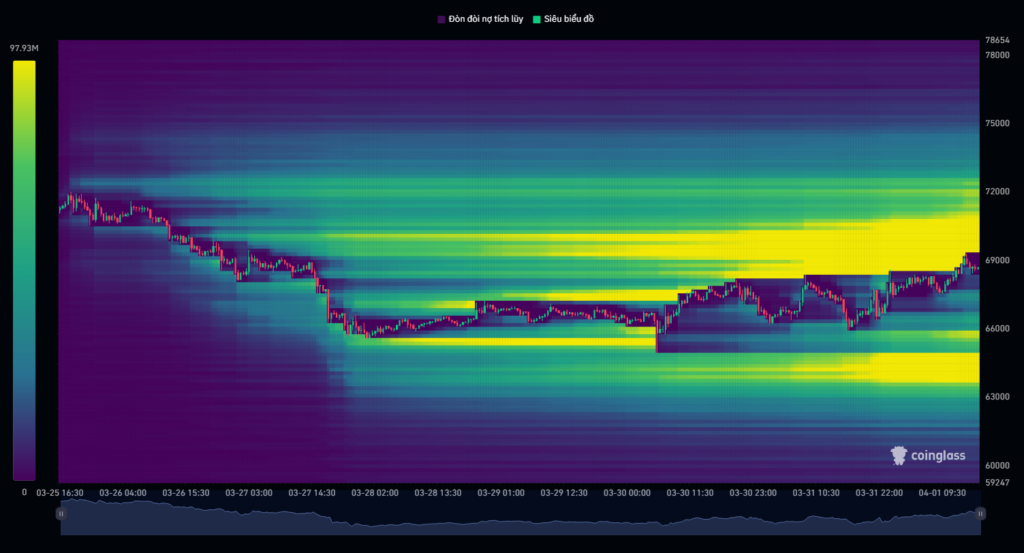Click the 'Siêu biểu đồ' legend label
The image size is (1024, 553).
tap(569, 19)
